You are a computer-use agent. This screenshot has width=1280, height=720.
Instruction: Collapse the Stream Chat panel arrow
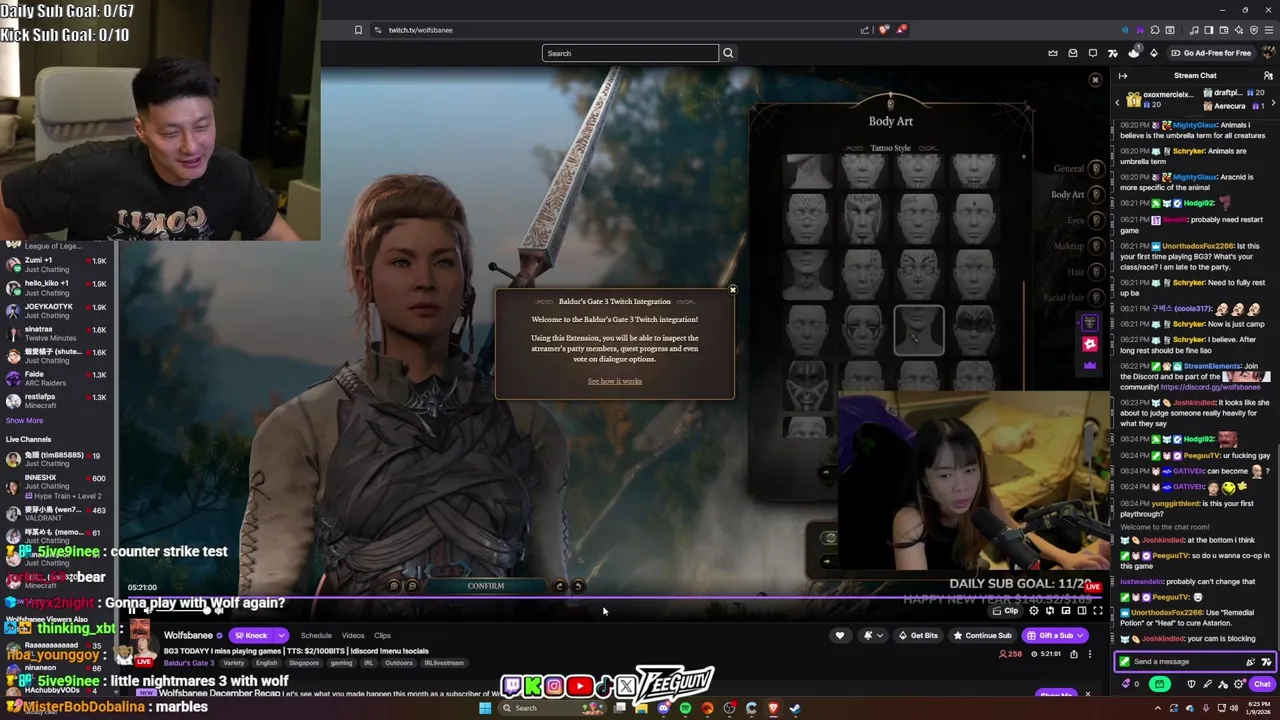coord(1123,76)
